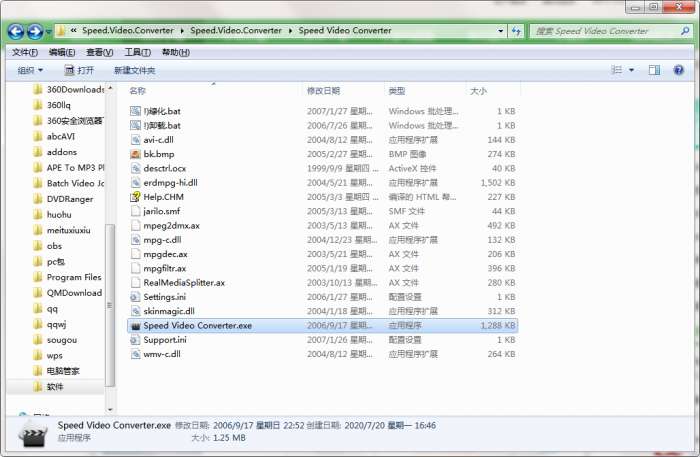The height and width of the screenshot is (457, 700).
Task: Open the 360llq folder in sidebar
Action: tap(52, 105)
